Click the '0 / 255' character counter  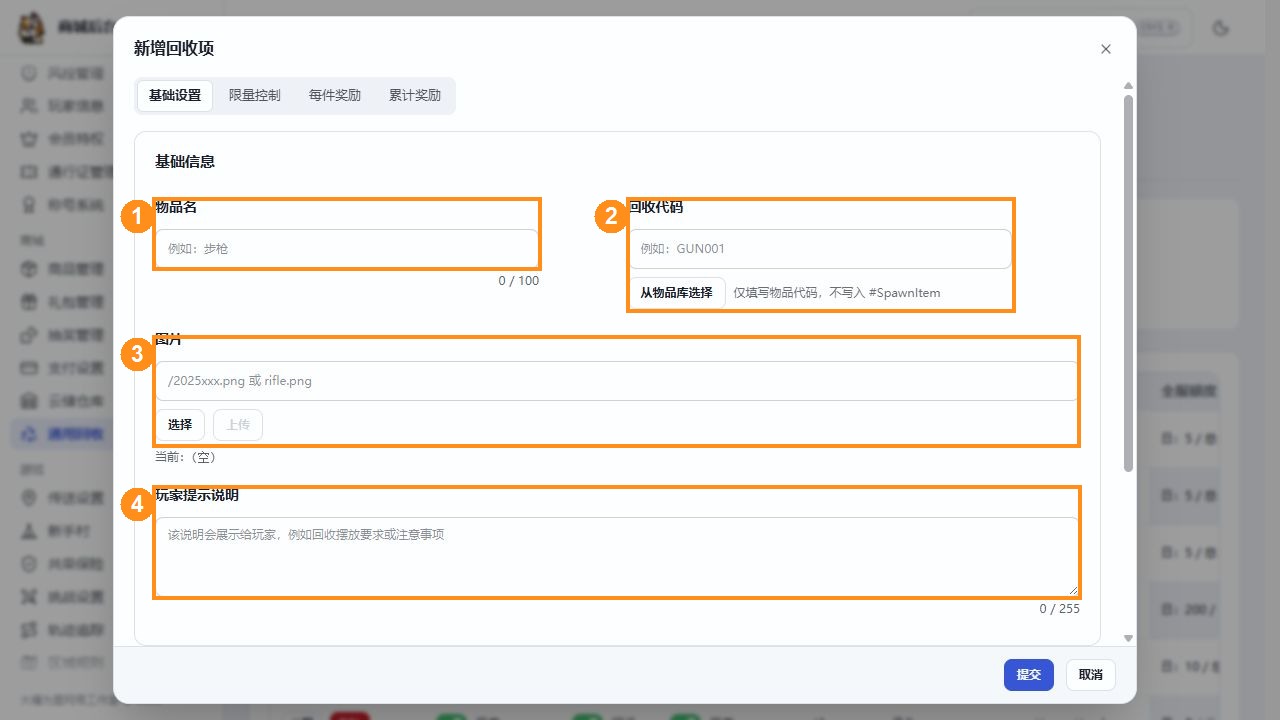pos(1060,609)
